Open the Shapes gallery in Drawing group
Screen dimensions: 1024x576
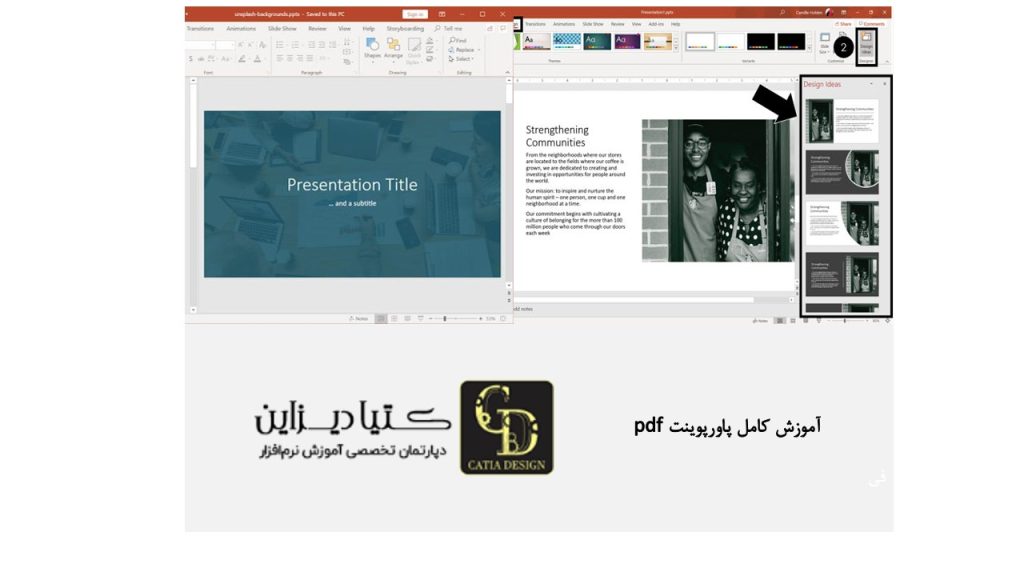click(371, 45)
